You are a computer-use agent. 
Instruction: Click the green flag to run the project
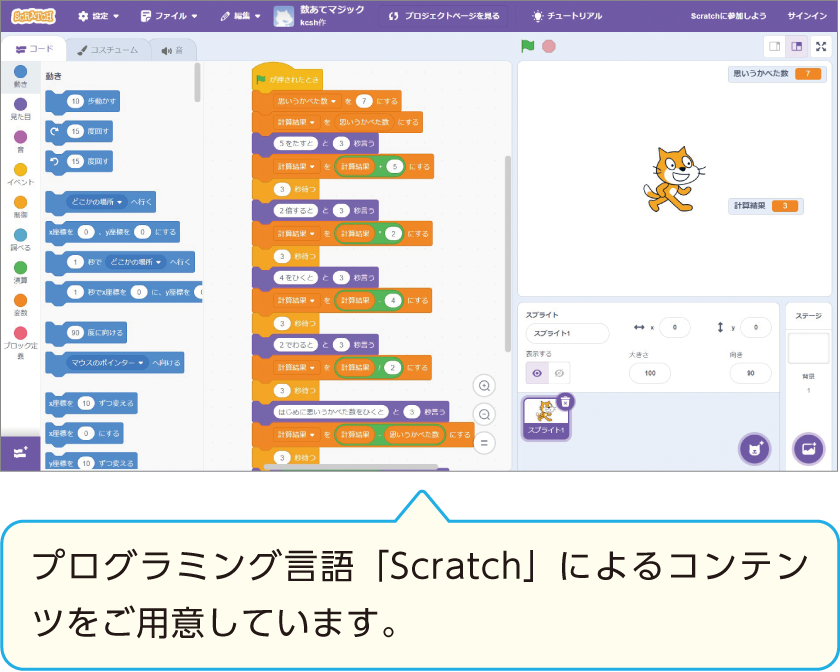pyautogui.click(x=527, y=46)
